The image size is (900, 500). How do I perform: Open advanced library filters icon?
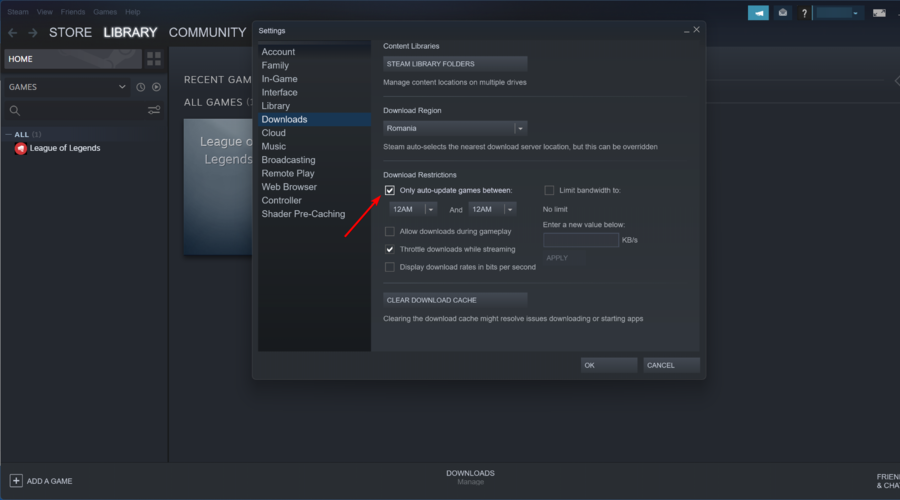[x=154, y=110]
